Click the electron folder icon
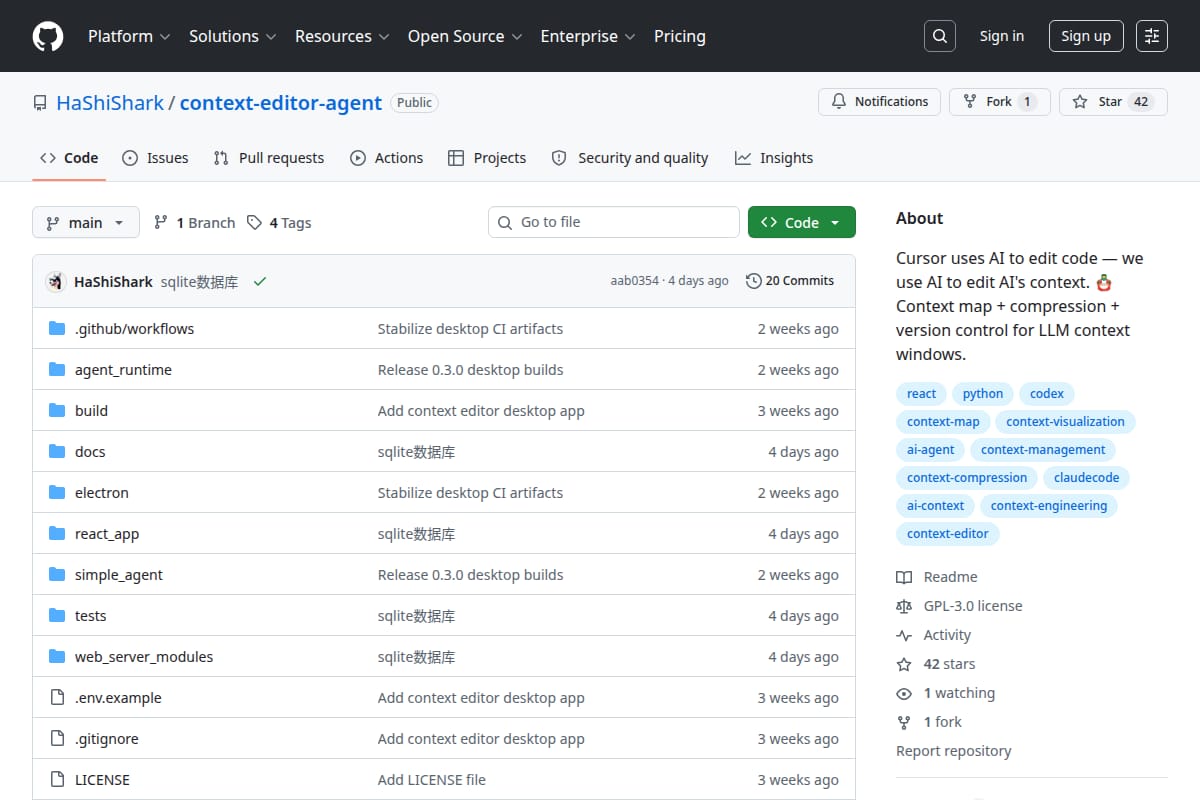This screenshot has height=800, width=1200. 57,493
